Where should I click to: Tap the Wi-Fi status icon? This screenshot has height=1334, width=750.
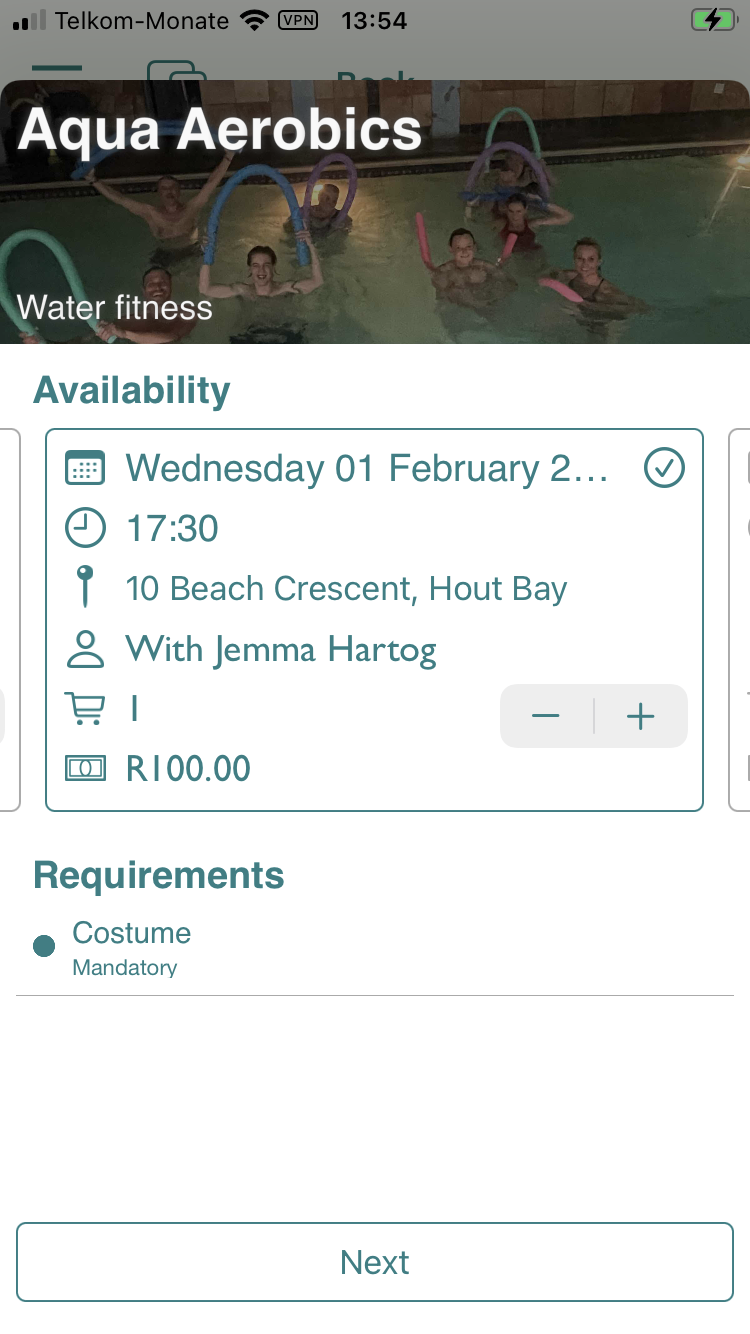[255, 20]
